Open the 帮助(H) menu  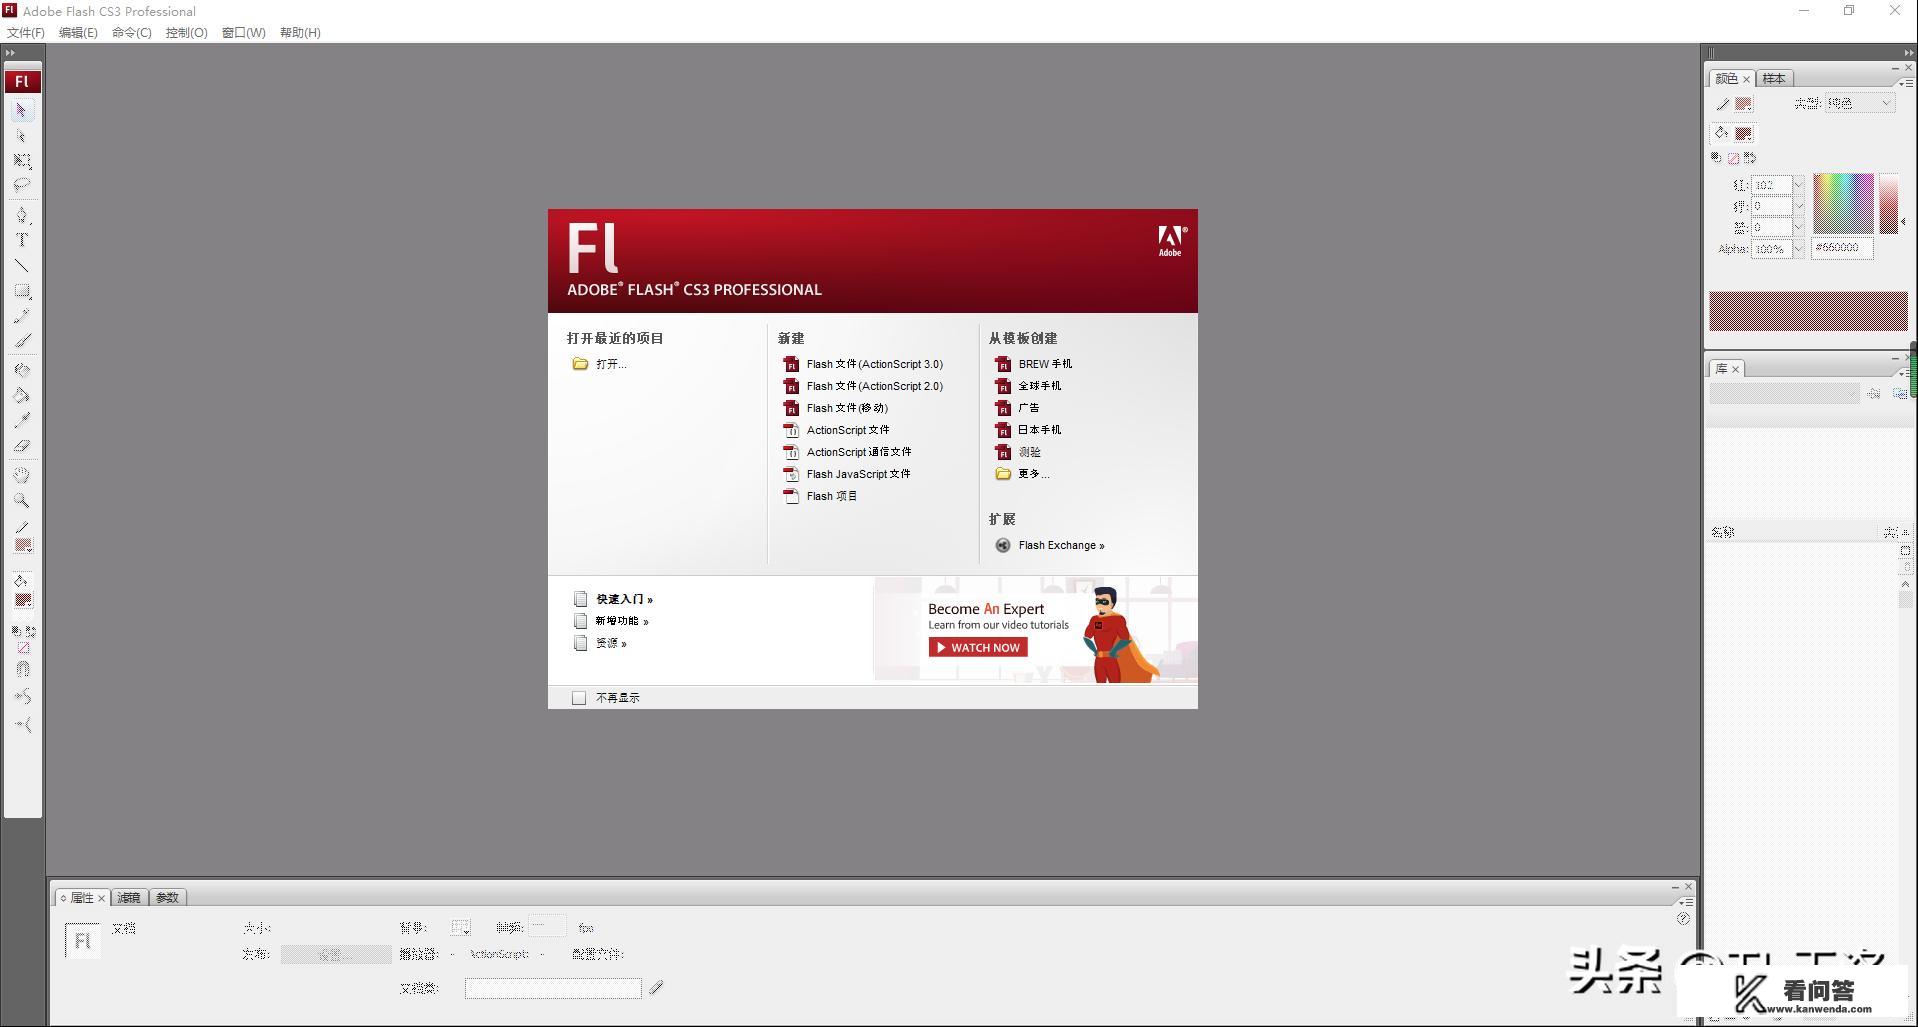[300, 32]
